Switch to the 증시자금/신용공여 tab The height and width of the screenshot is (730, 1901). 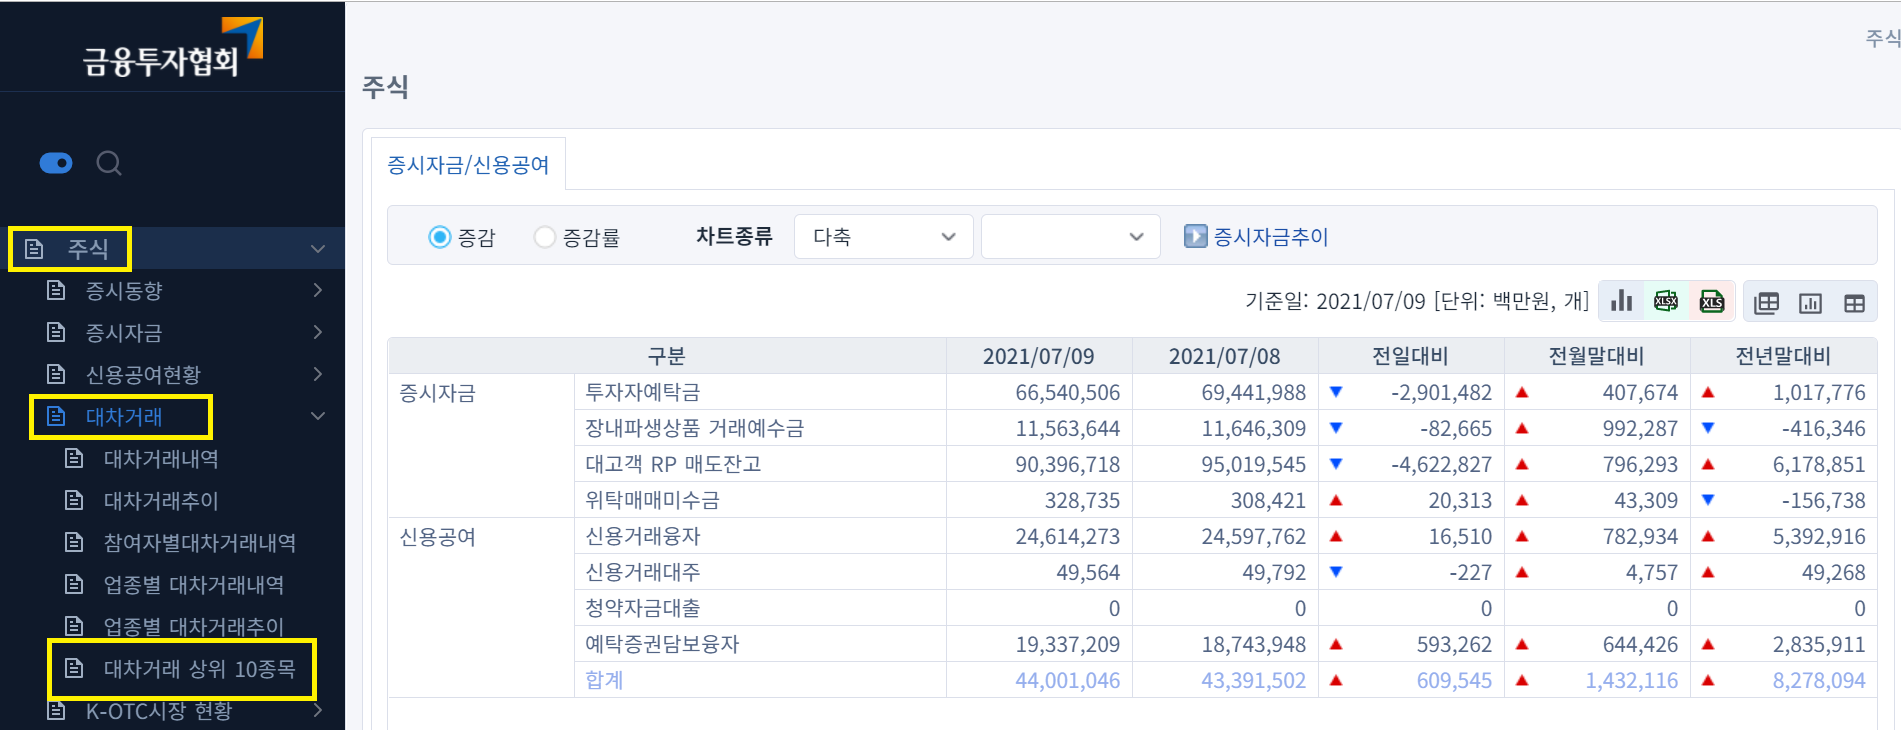[x=468, y=165]
